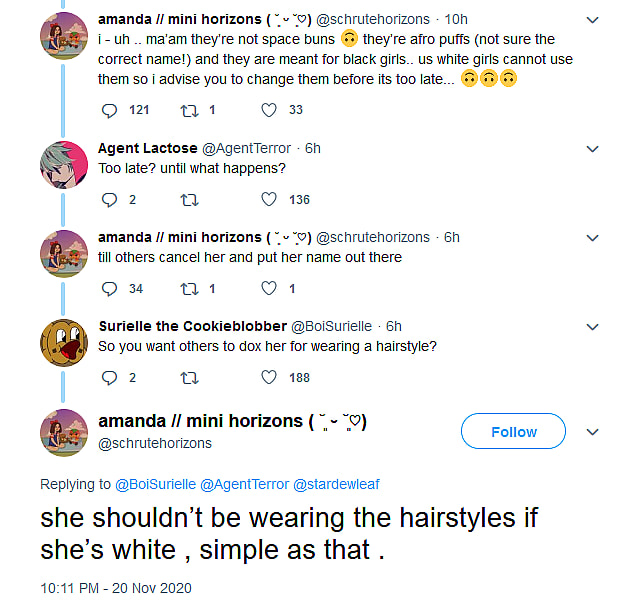The image size is (640, 606).
Task: Like Surielle the Cookieblobber's tweet
Action: point(268,378)
